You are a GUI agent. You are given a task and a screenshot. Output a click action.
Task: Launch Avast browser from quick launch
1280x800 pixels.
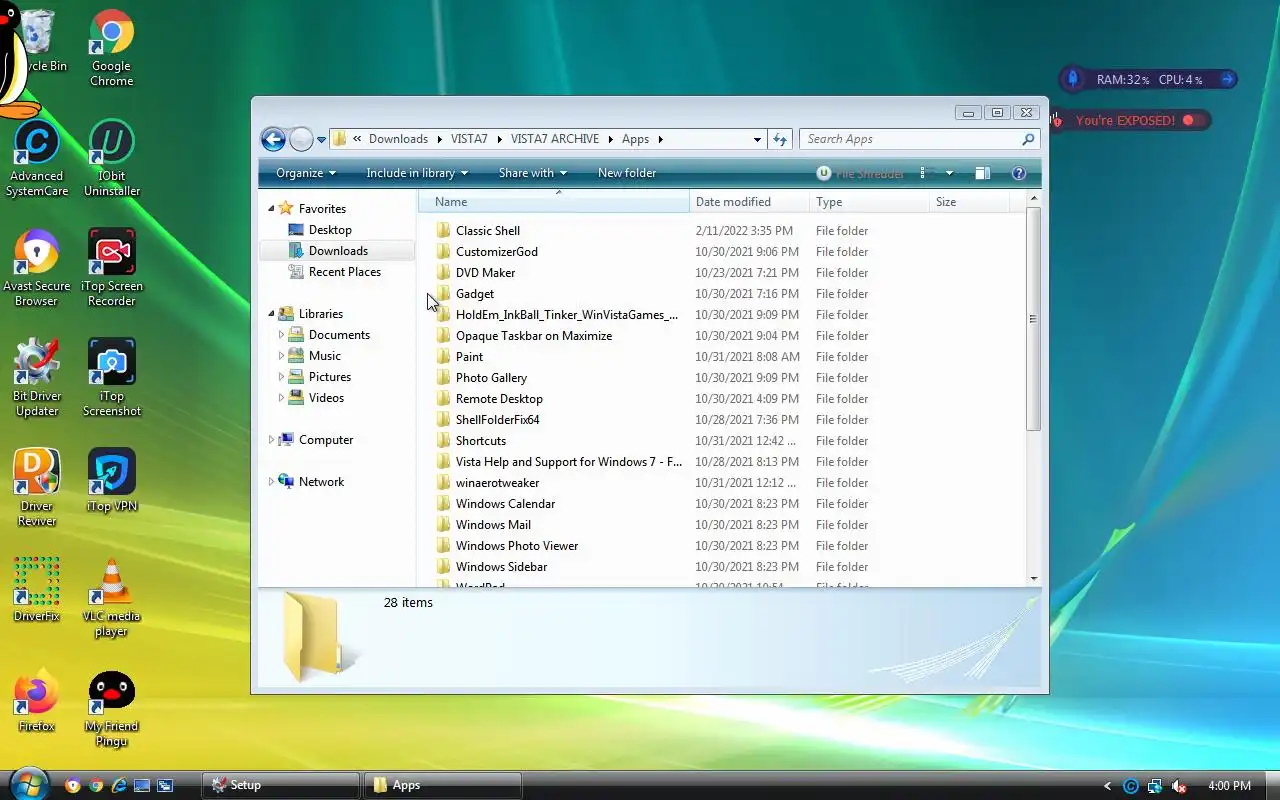(x=72, y=786)
